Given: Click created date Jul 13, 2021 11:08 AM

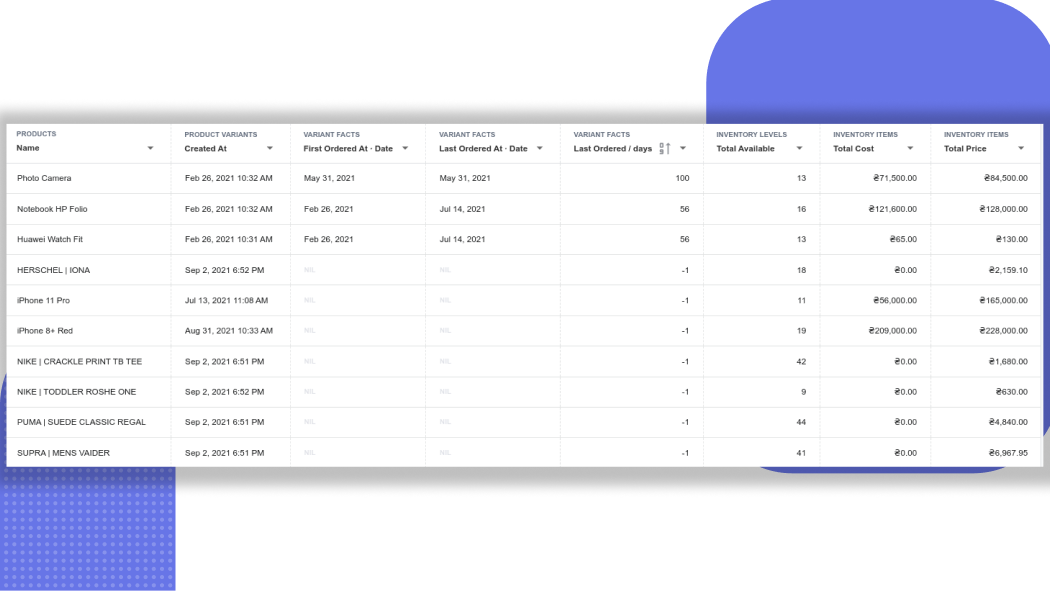Looking at the screenshot, I should click(226, 301).
